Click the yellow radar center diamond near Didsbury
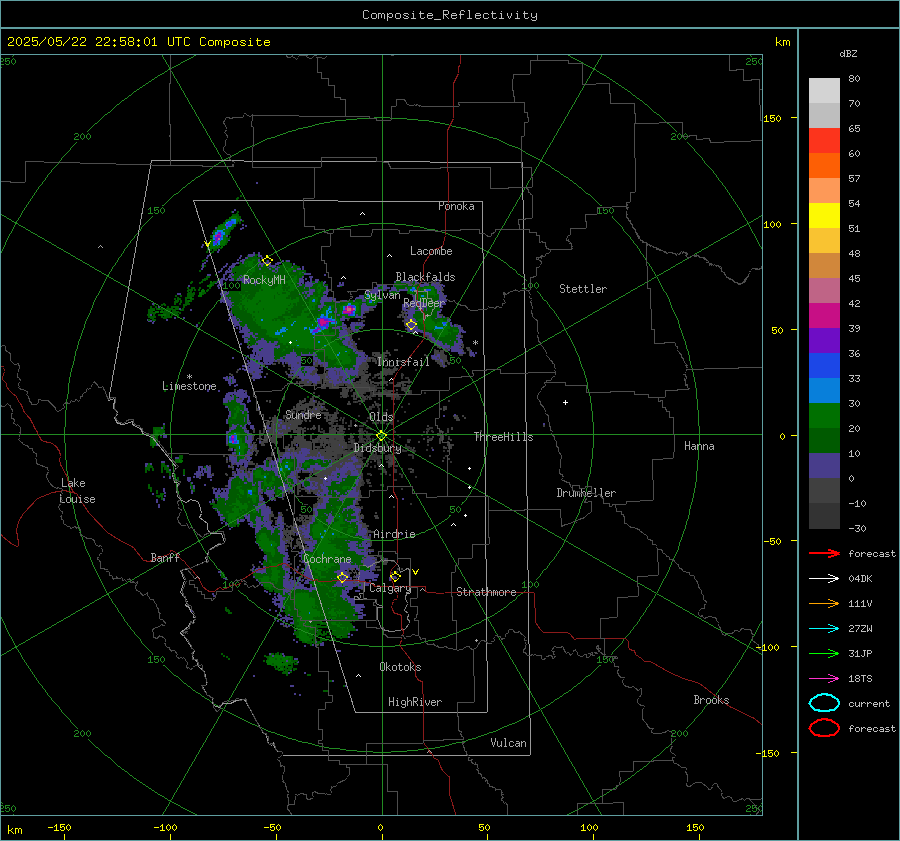Image resolution: width=900 pixels, height=841 pixels. tap(381, 436)
